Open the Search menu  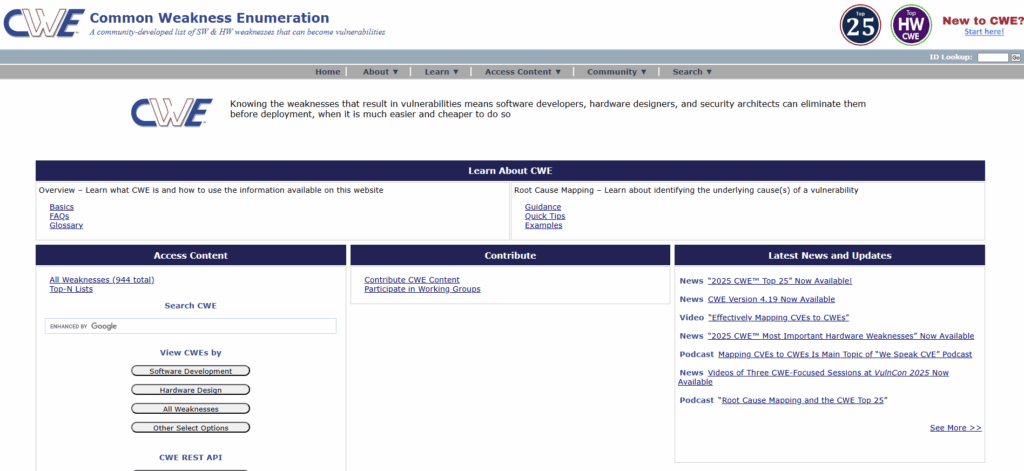click(692, 72)
